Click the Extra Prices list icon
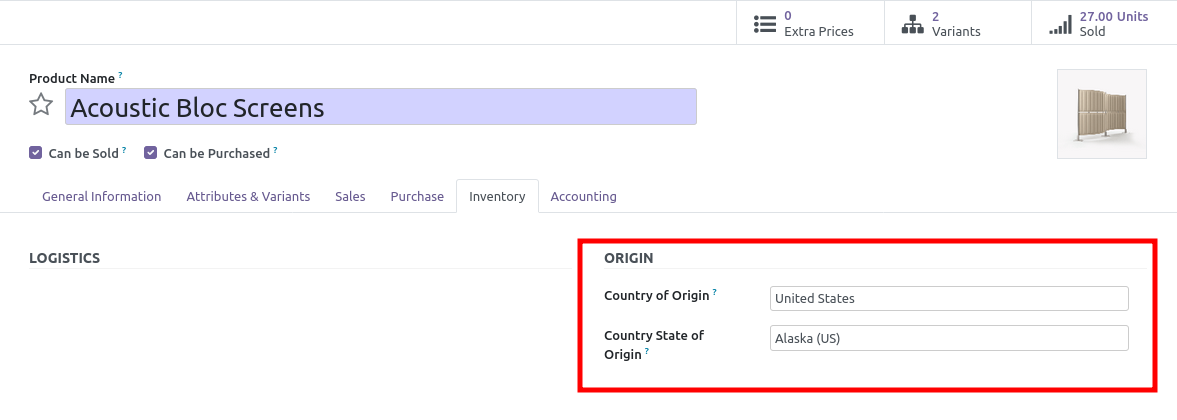The width and height of the screenshot is (1177, 420). (x=765, y=24)
